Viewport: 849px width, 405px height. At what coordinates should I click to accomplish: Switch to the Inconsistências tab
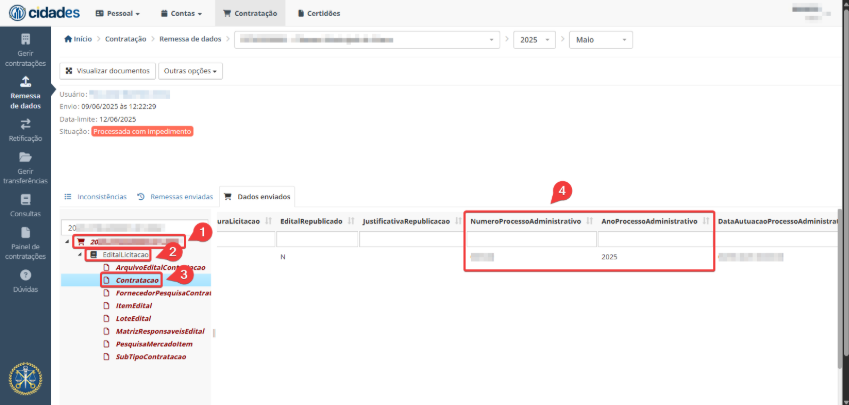click(96, 197)
